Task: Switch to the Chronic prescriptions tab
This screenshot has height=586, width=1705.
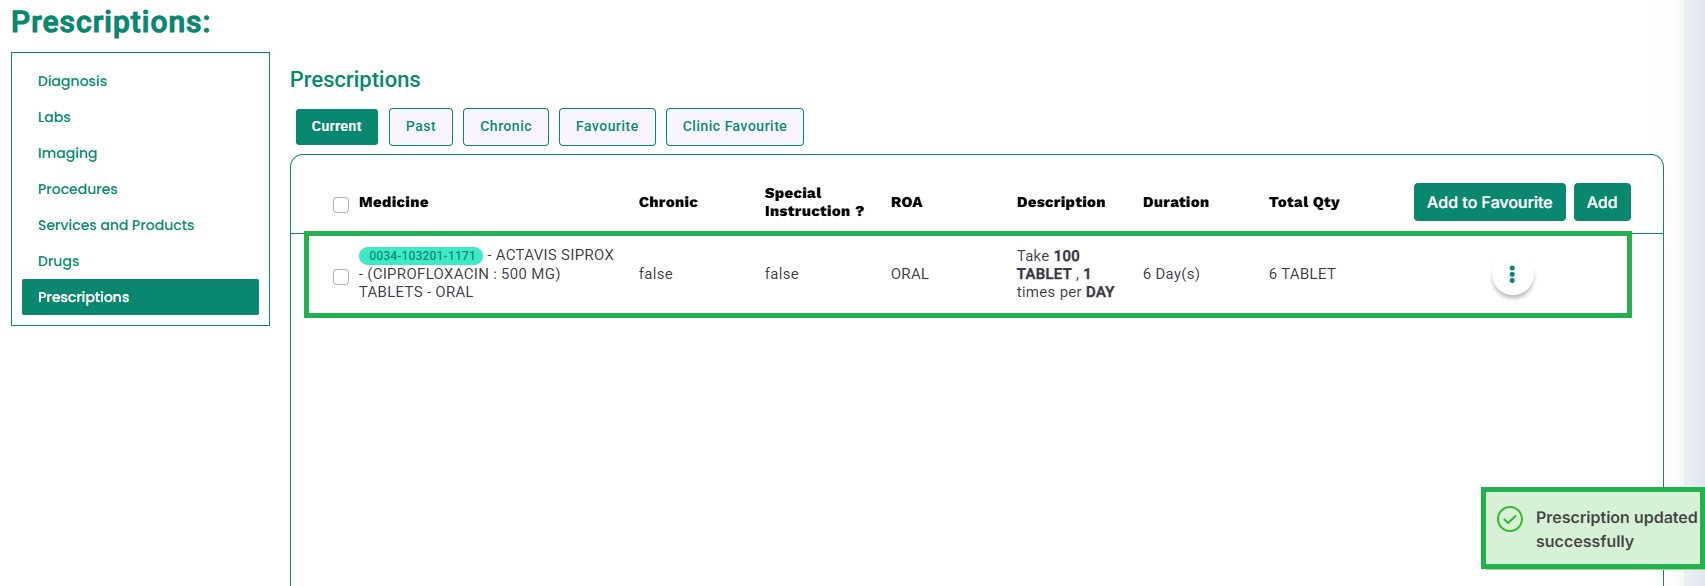Action: tap(506, 127)
